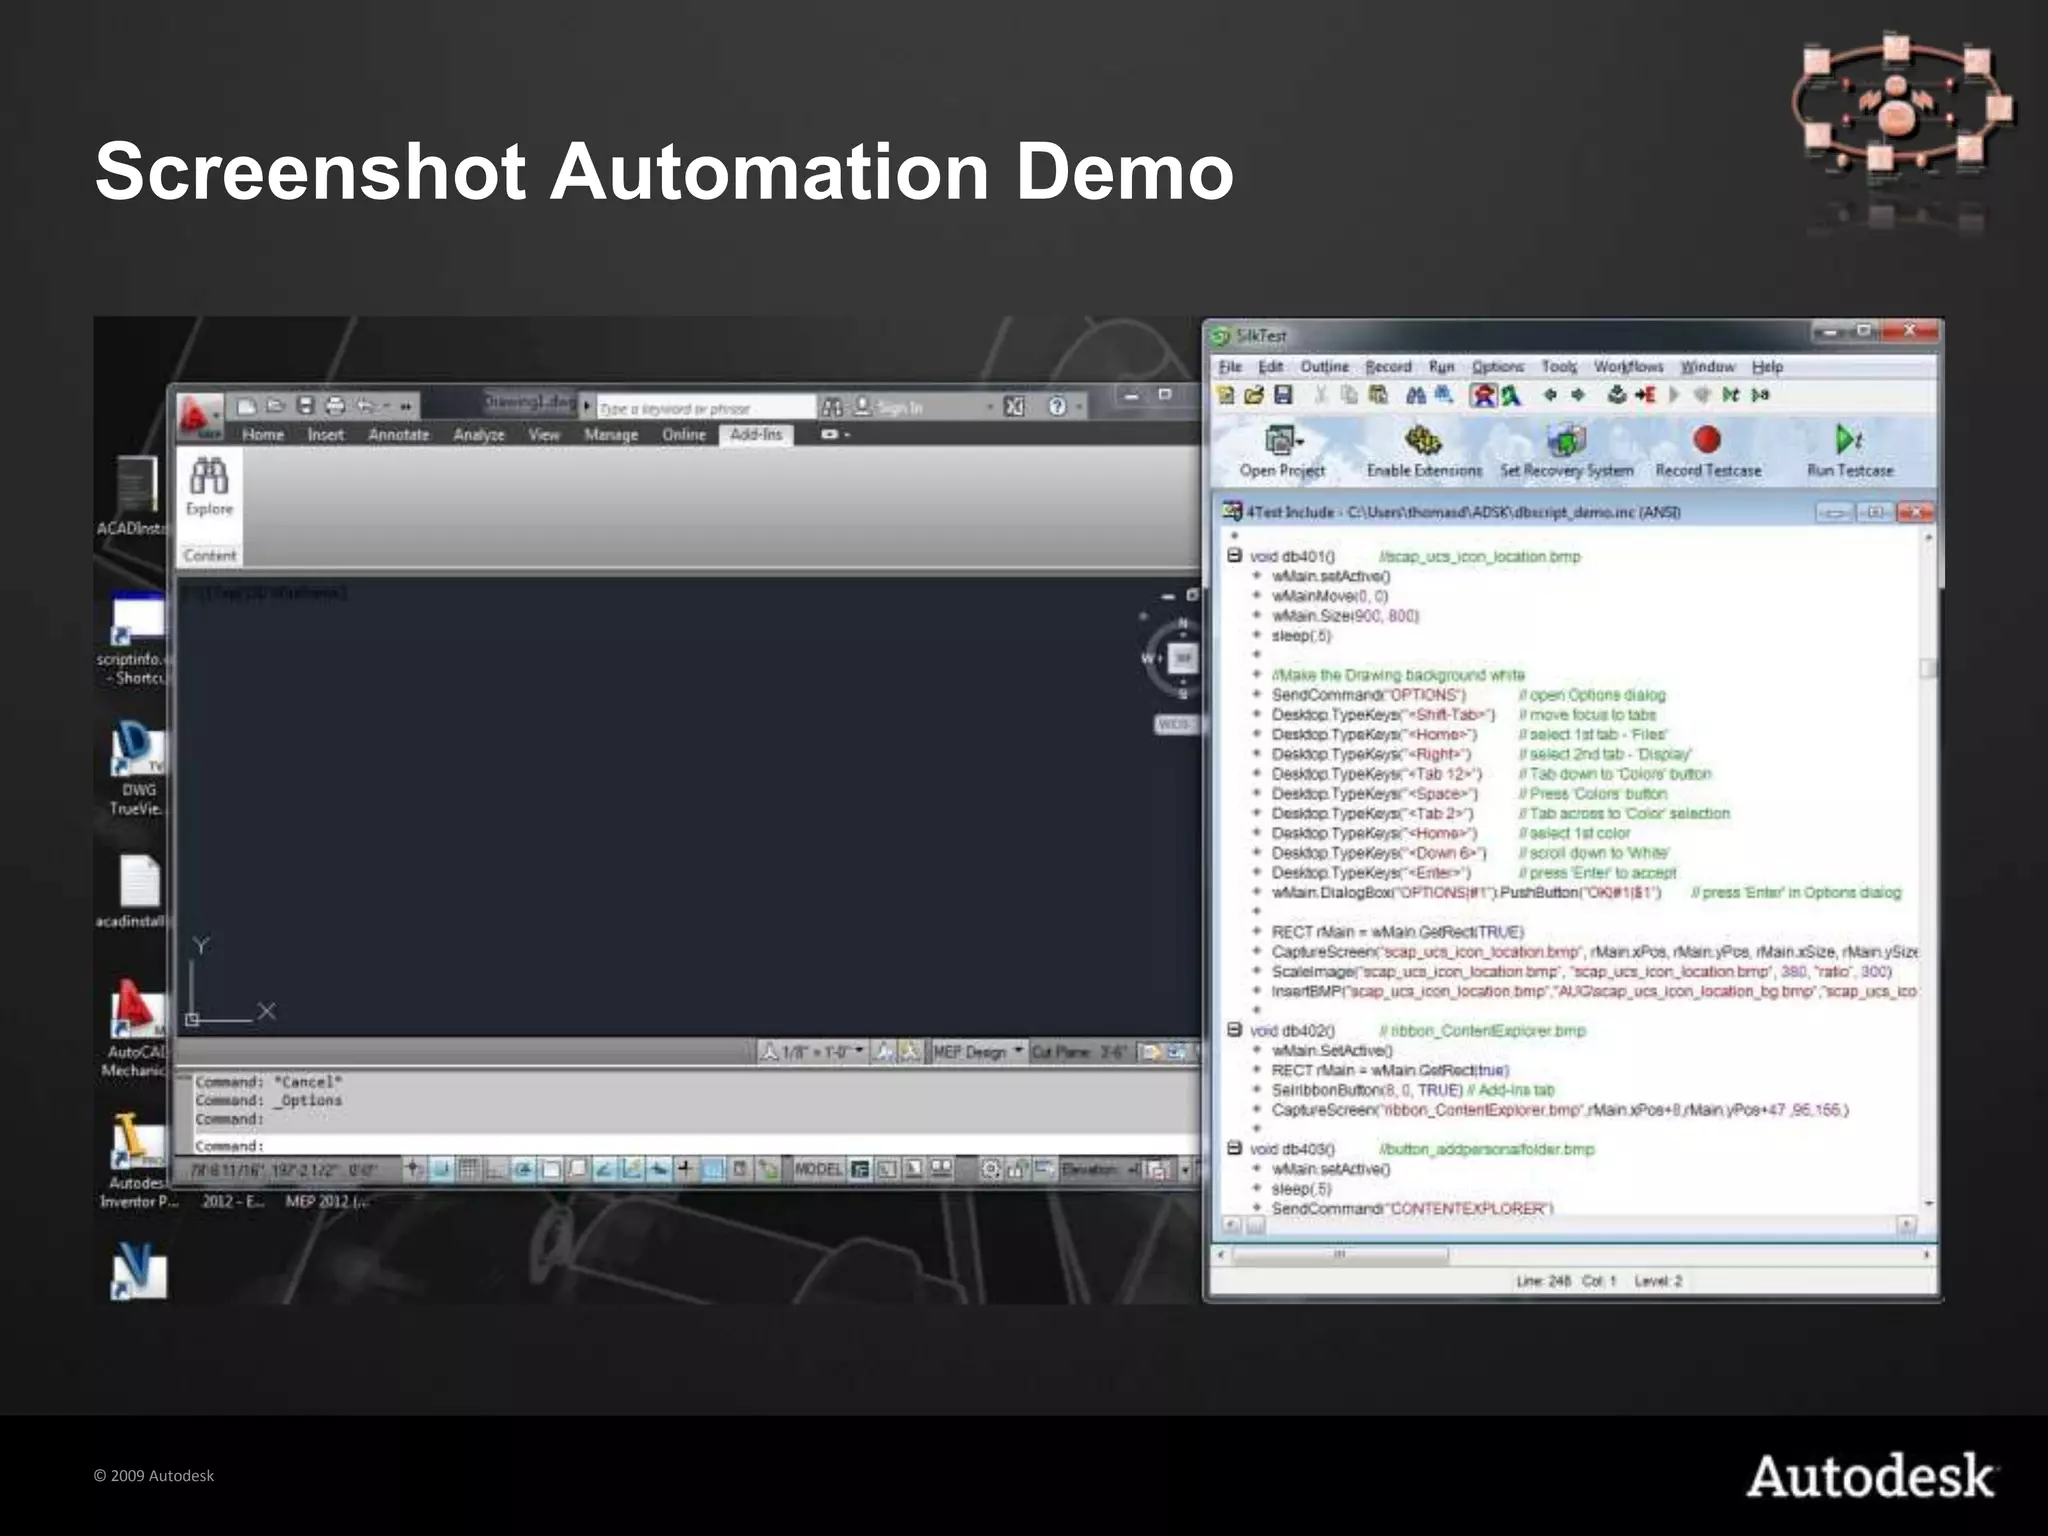Click the binoculars find icon in SilkTest toolbar
Viewport: 2048px width, 1536px height.
coord(1416,395)
